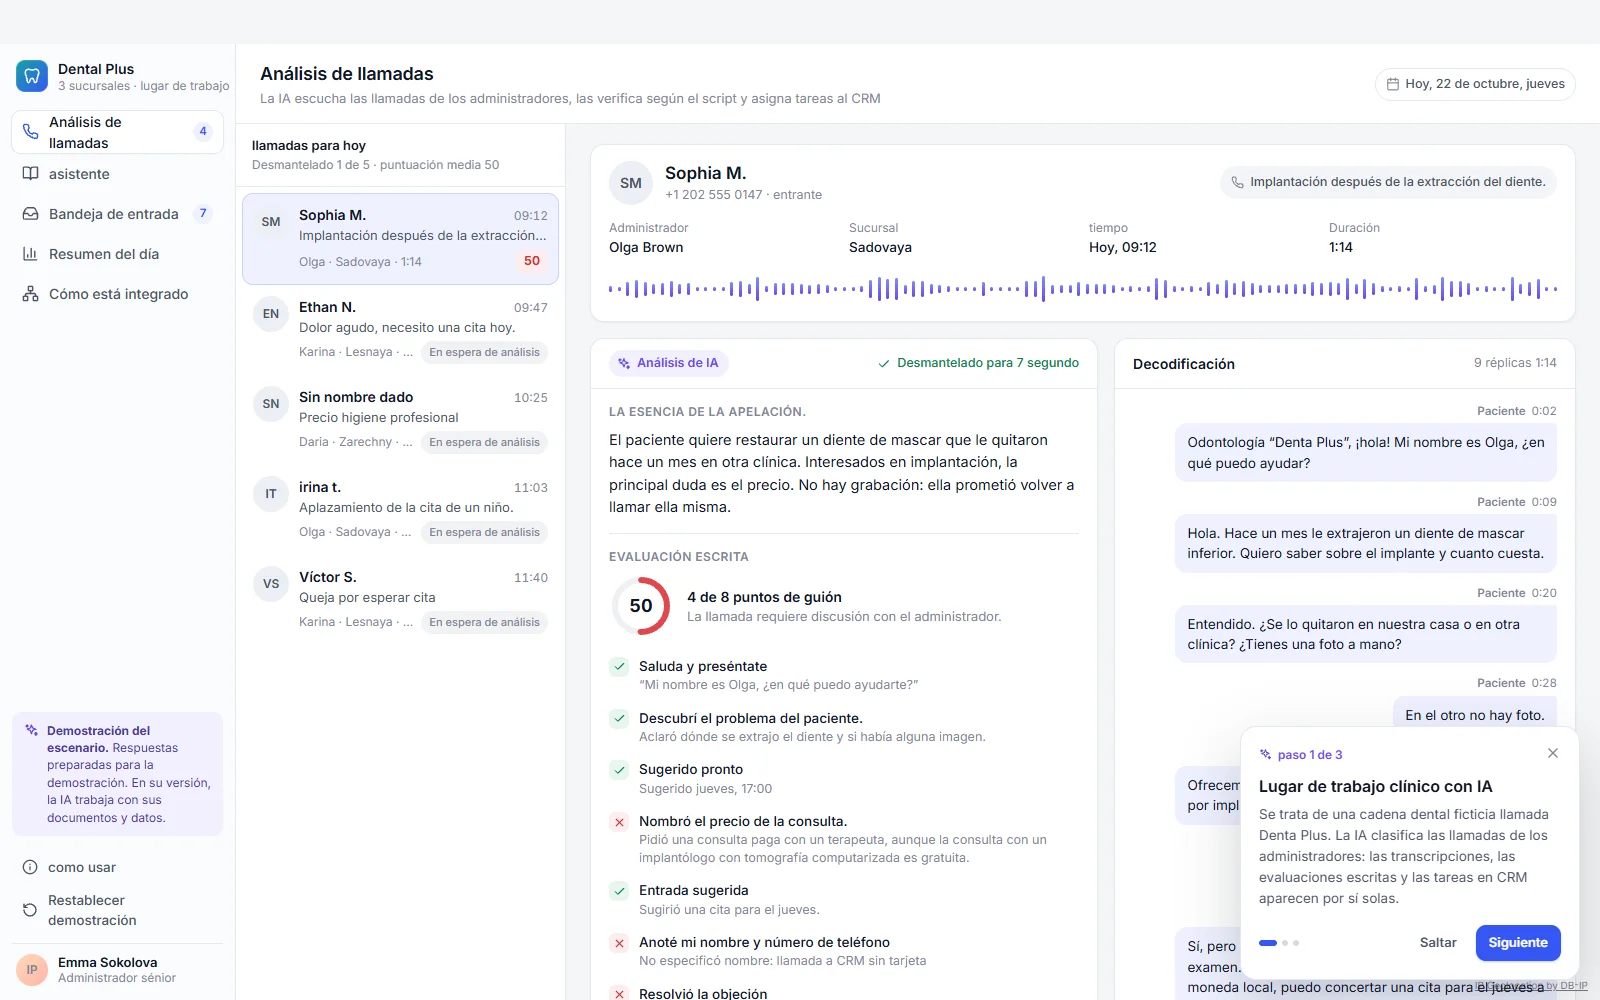Screen dimensions: 1600x1000
Task: Open the date selector Hoy, 22 de octubre
Action: (x=1475, y=84)
